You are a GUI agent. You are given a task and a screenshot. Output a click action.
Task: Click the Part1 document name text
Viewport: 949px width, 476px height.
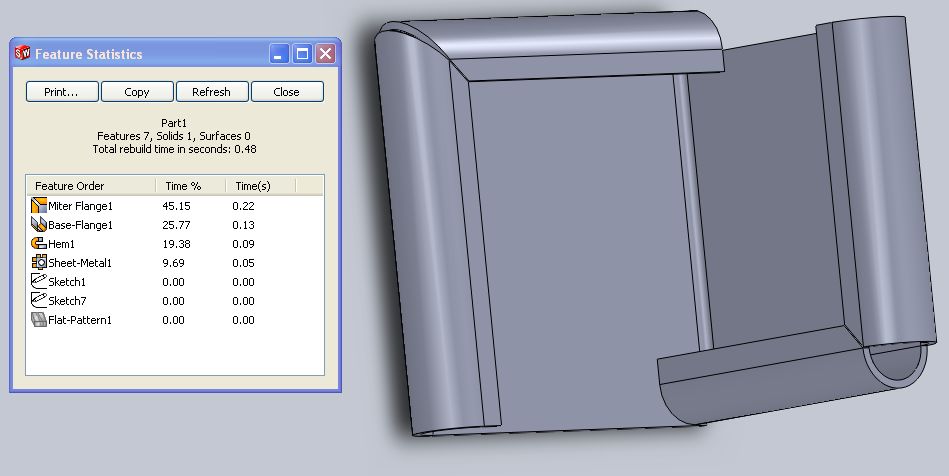pyautogui.click(x=174, y=123)
